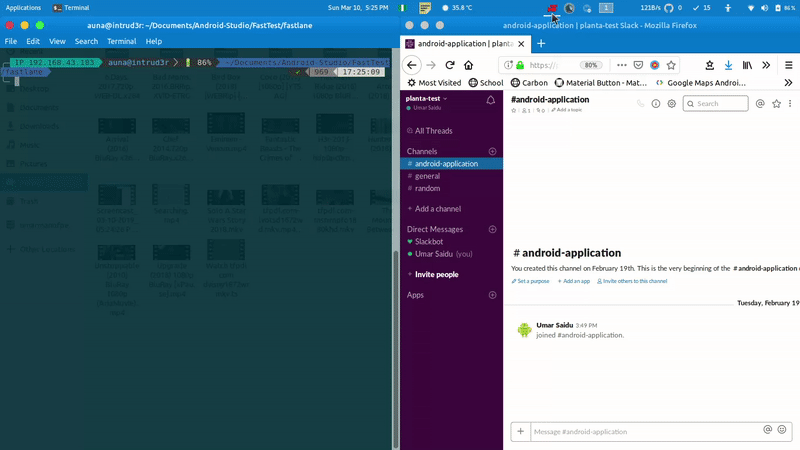The width and height of the screenshot is (800, 450).
Task: Open Firefox home page button
Action: pyautogui.click(x=468, y=65)
